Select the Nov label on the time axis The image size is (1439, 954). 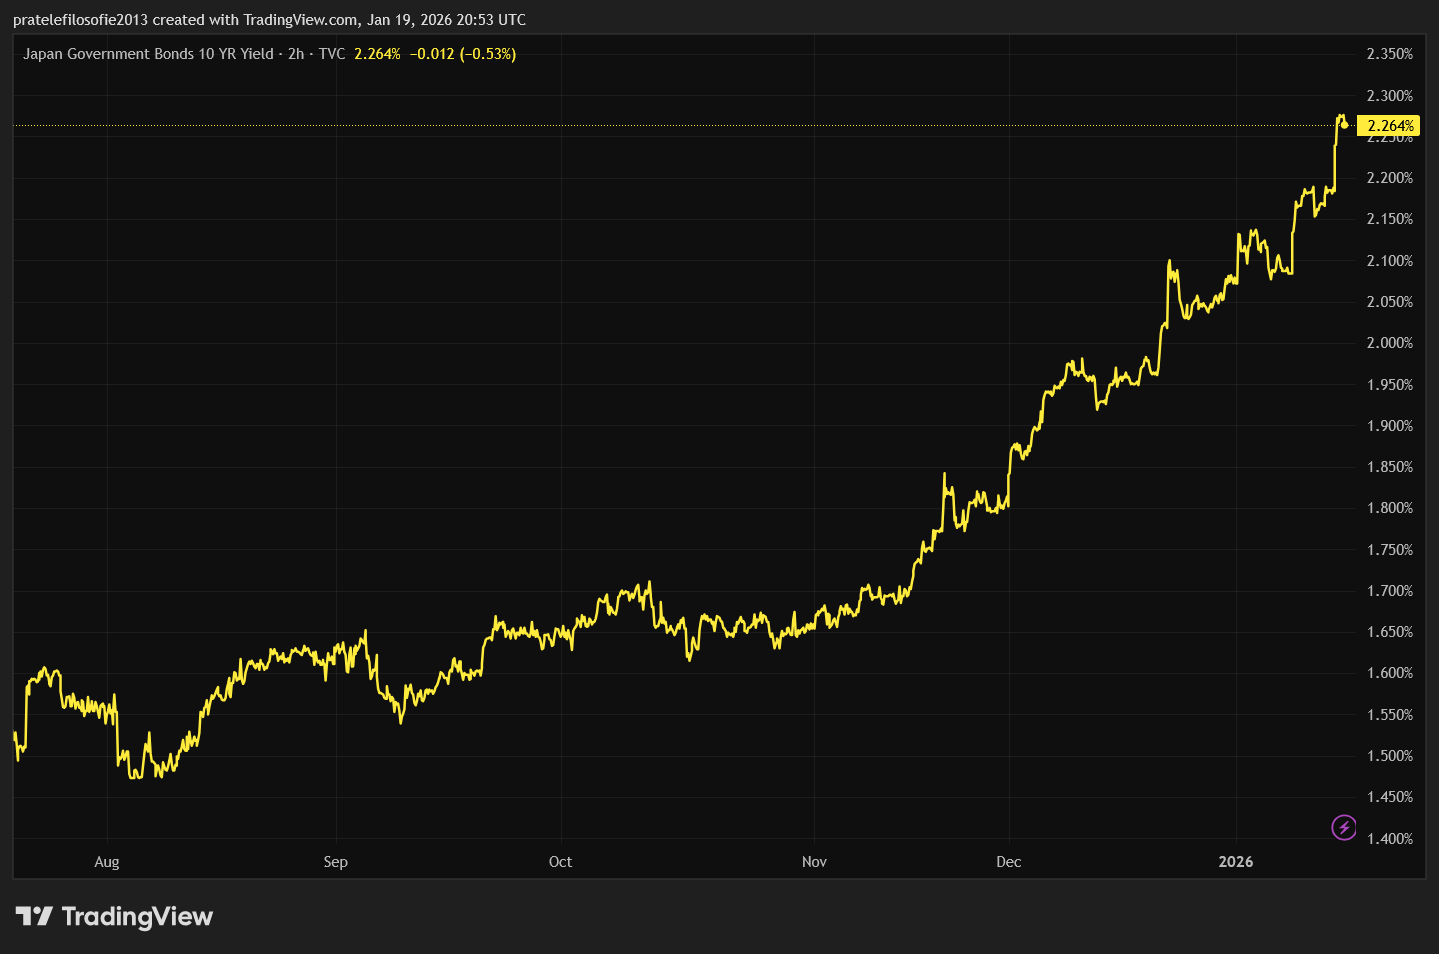pos(814,862)
